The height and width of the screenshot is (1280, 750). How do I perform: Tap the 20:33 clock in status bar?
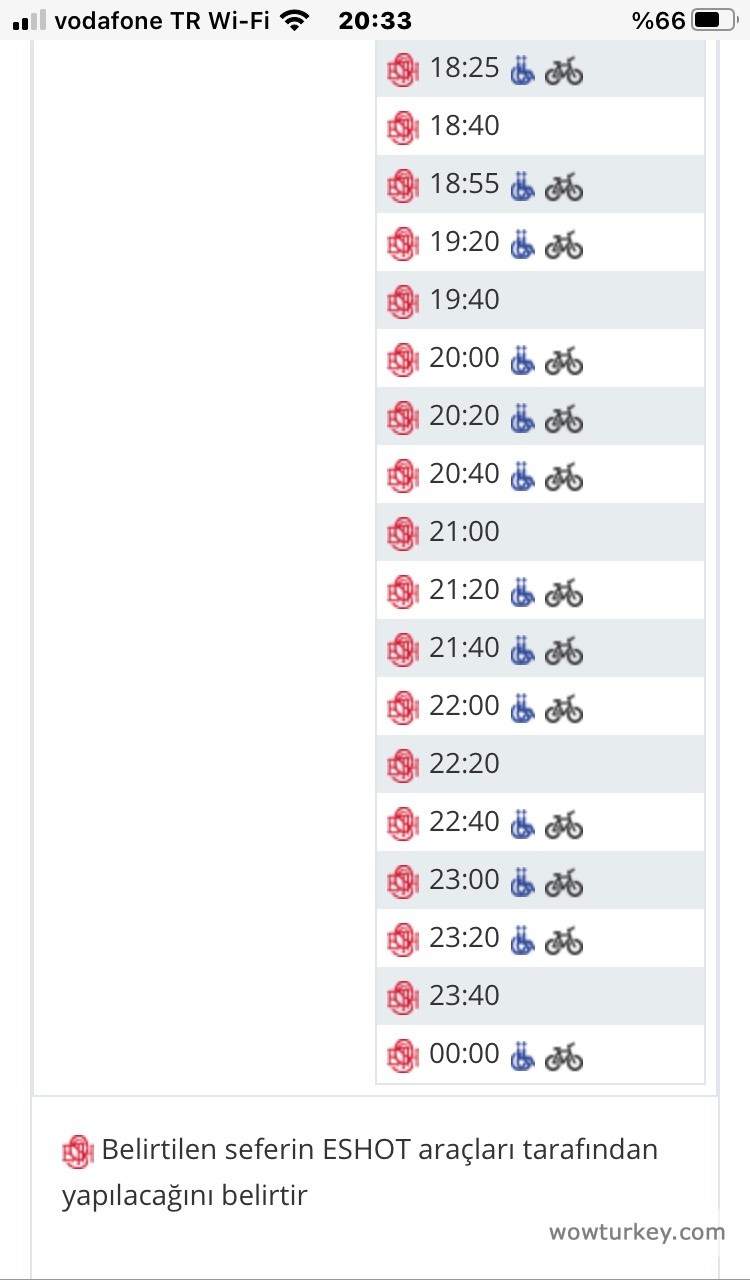click(x=375, y=20)
